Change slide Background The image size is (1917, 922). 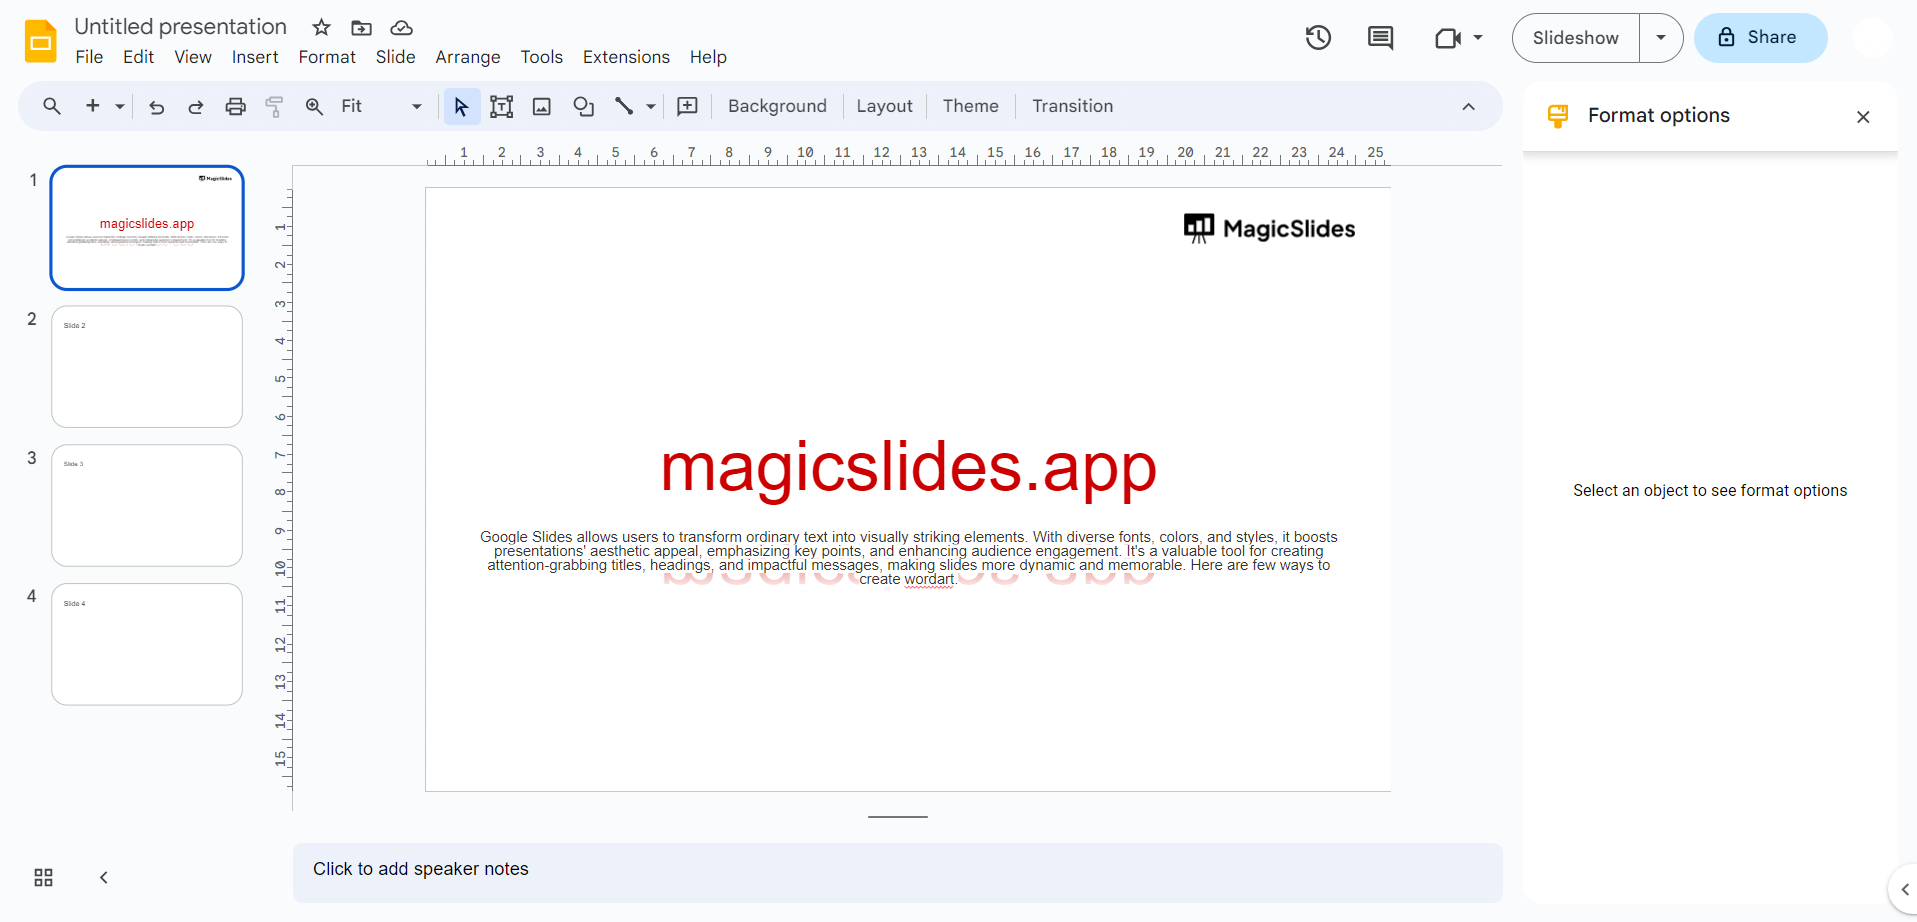pyautogui.click(x=777, y=106)
